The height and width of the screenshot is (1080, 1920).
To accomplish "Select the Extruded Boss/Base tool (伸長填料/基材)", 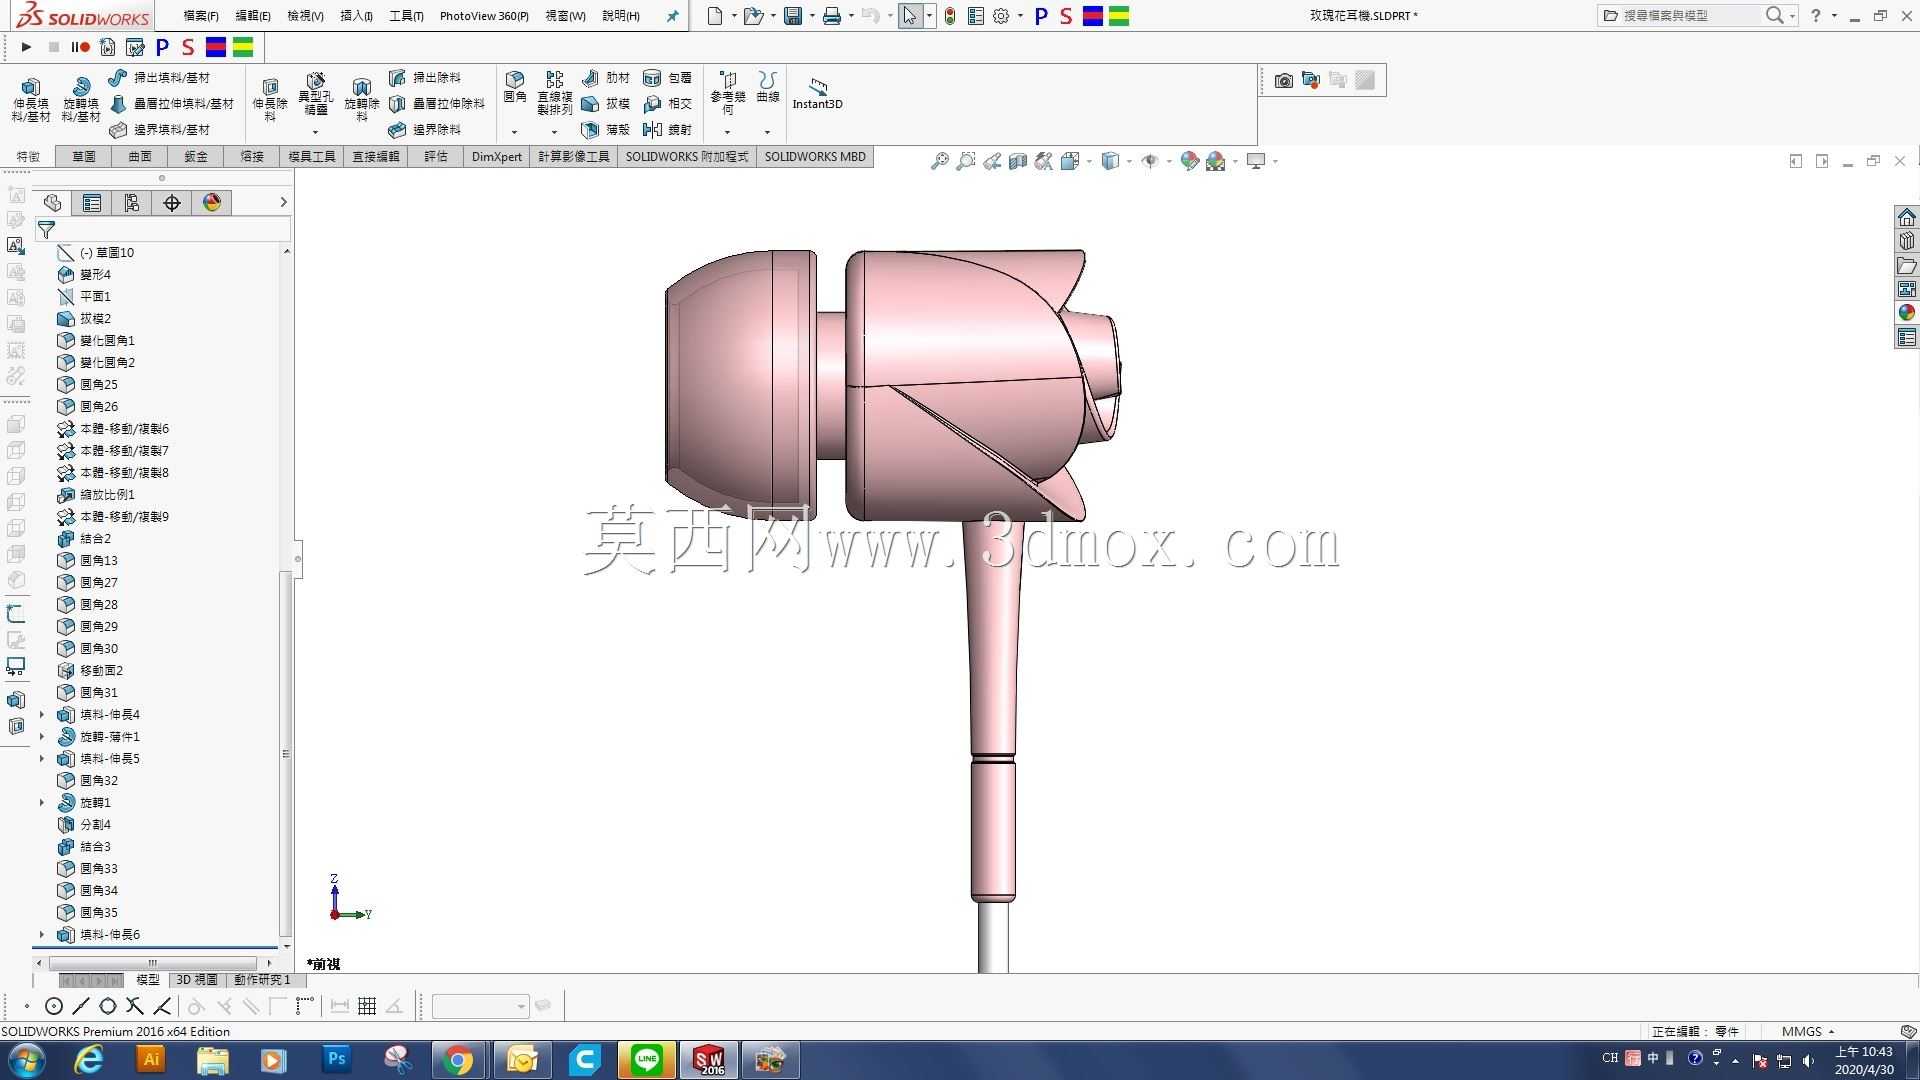I will point(31,99).
